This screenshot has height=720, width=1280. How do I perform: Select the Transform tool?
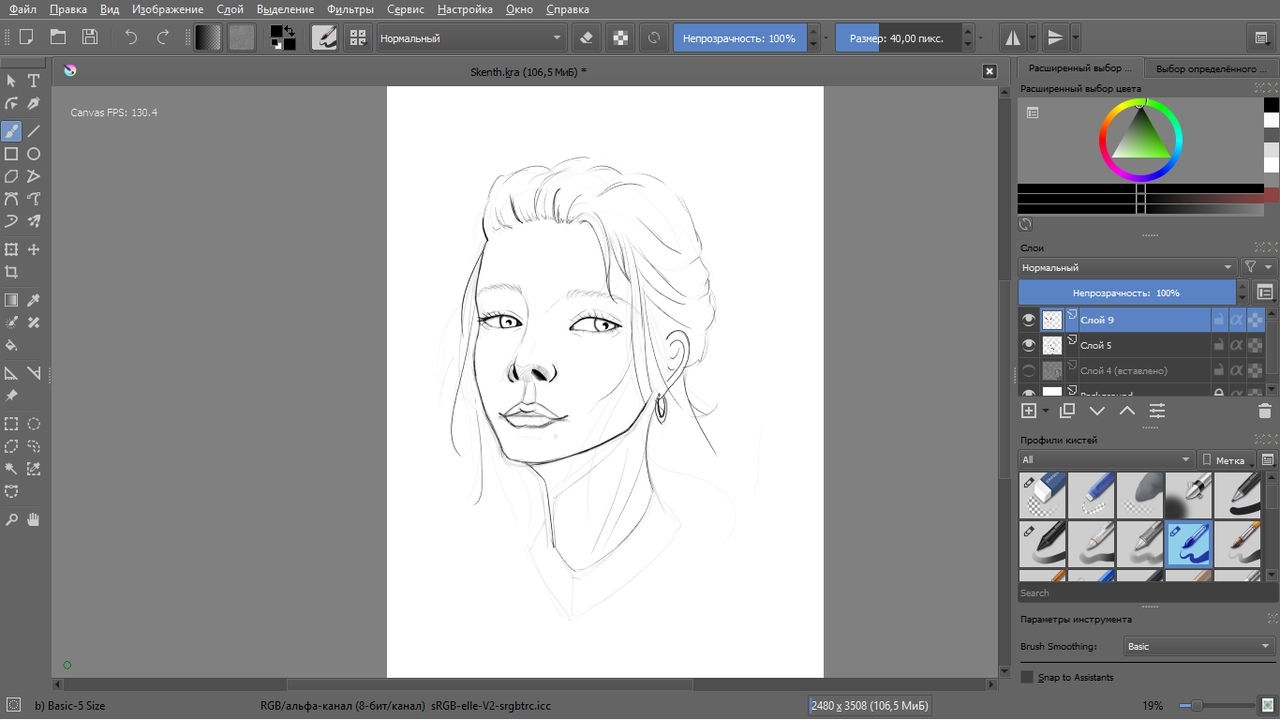pyautogui.click(x=11, y=249)
